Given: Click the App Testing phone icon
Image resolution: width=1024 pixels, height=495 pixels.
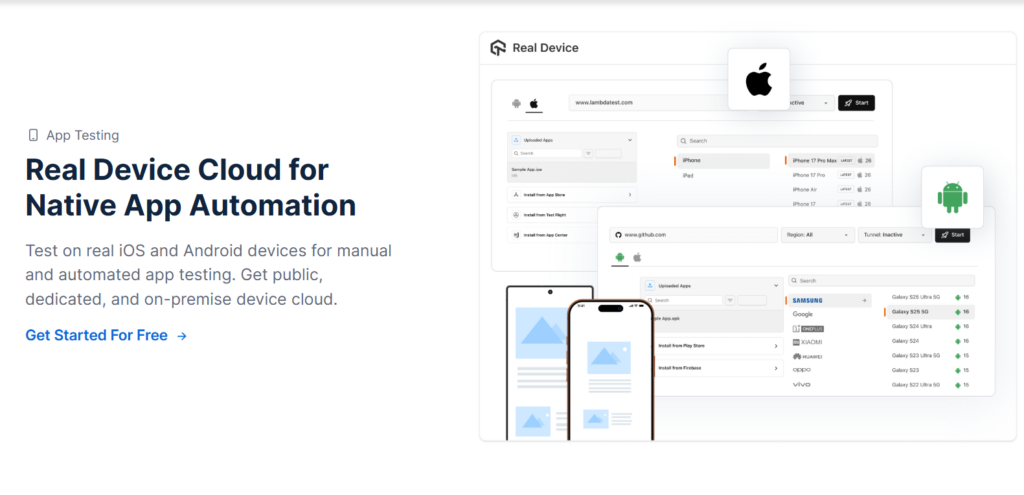Looking at the screenshot, I should 33,135.
